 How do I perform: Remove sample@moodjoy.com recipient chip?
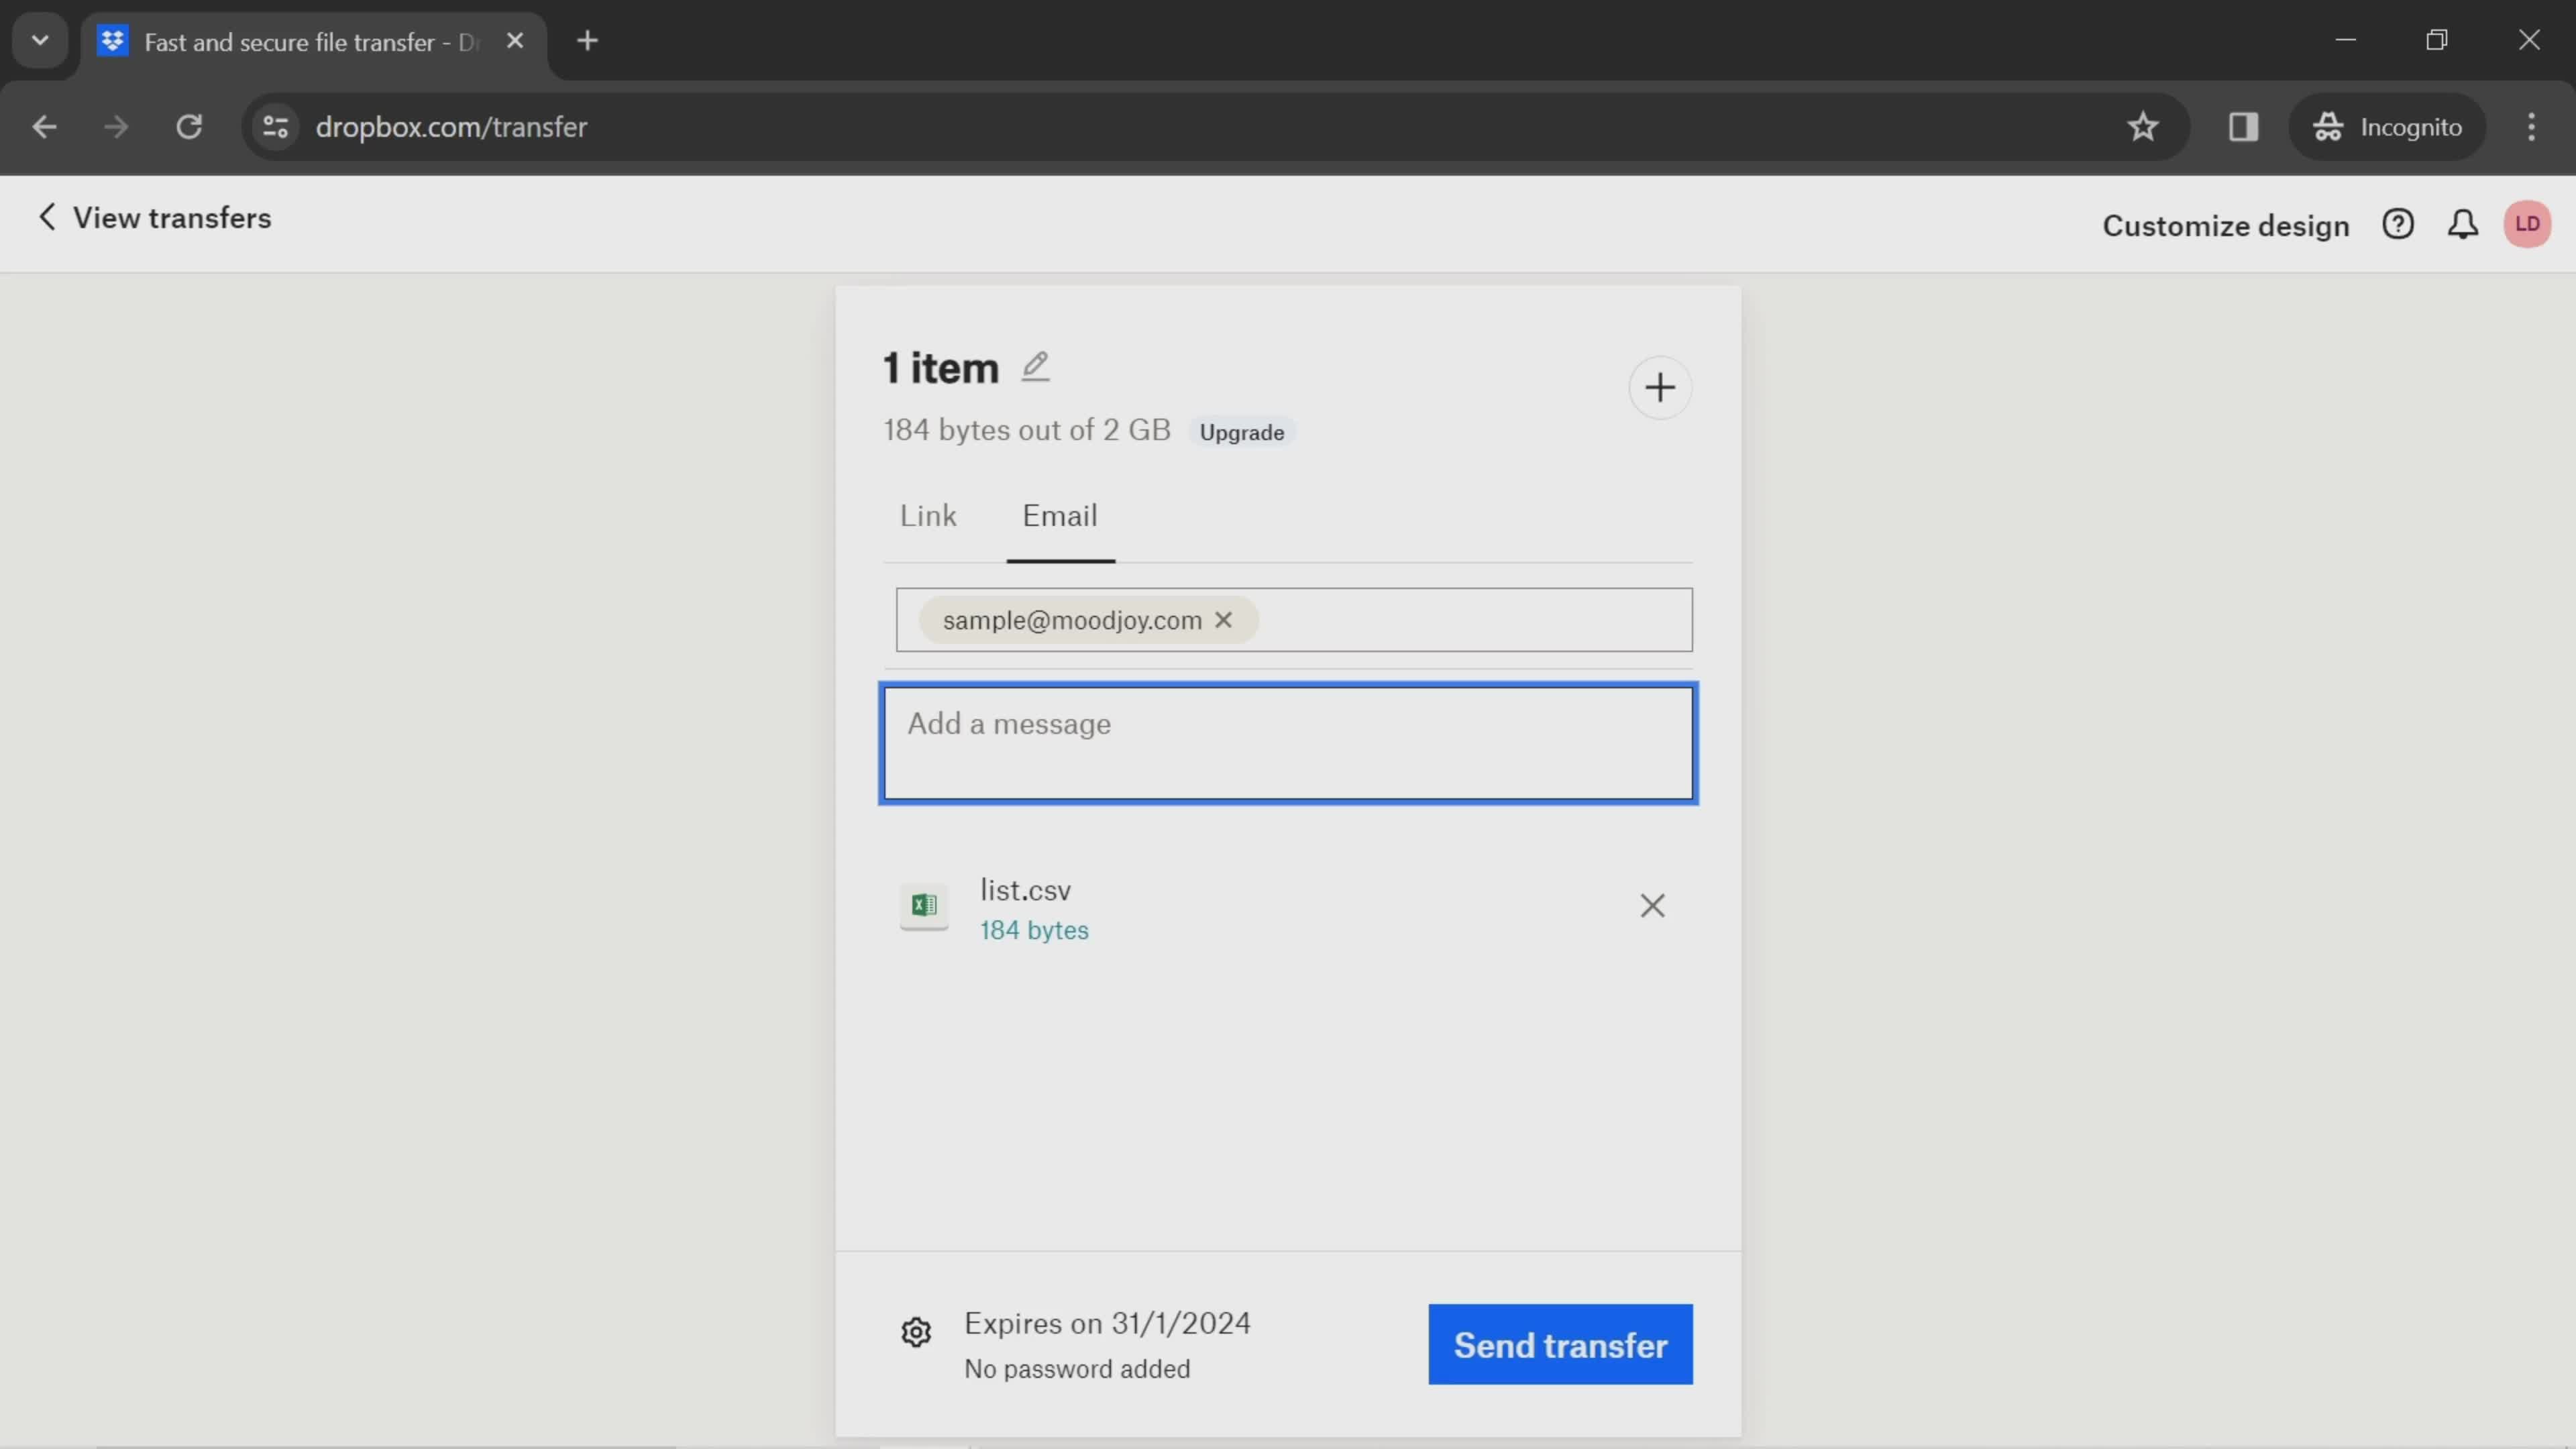pyautogui.click(x=1223, y=620)
